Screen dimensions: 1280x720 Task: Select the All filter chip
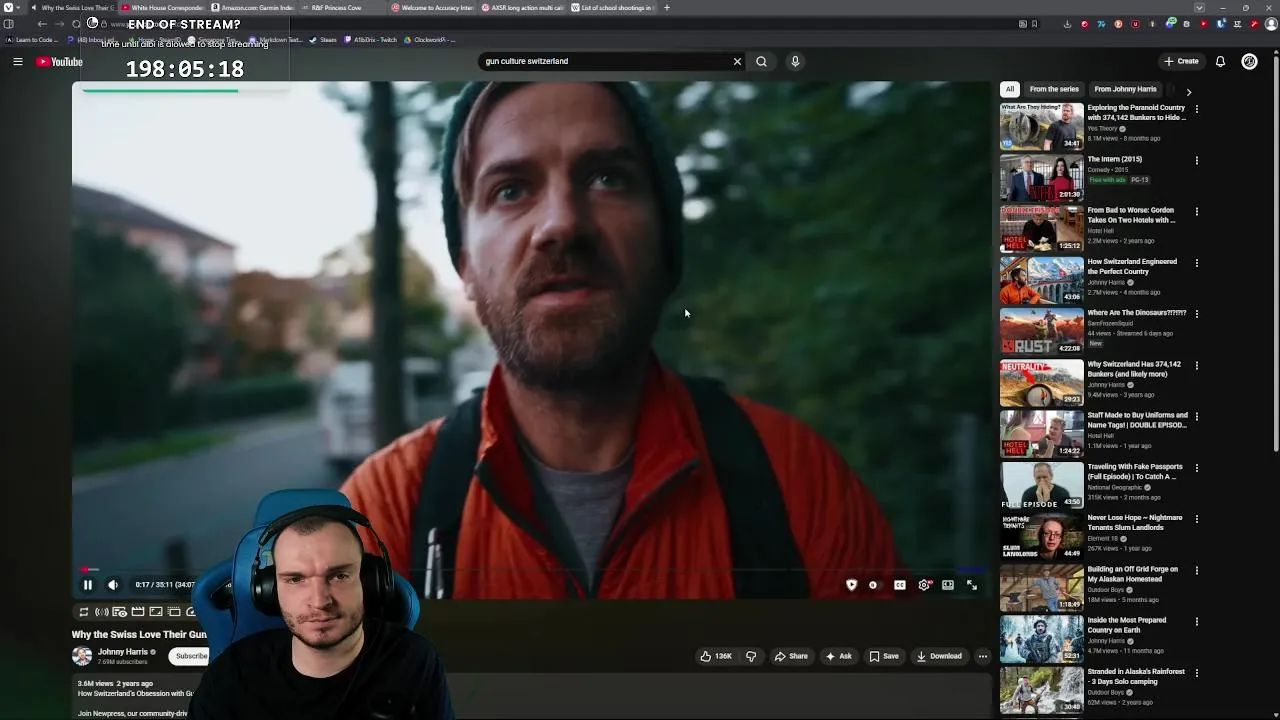tap(1010, 89)
